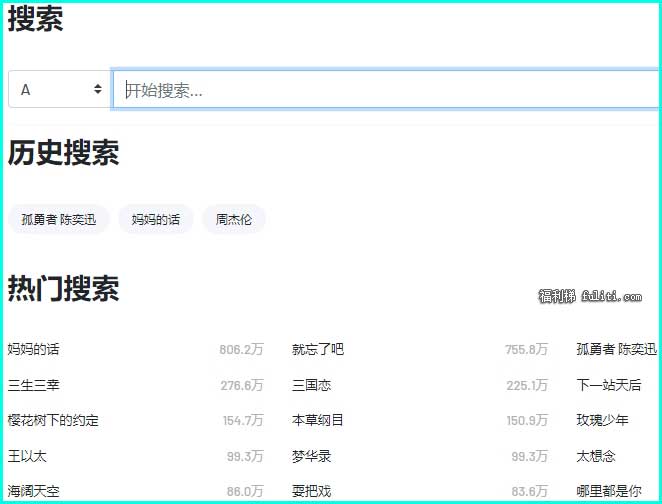
Task: Open hot search 梦华录
Action: 311,456
